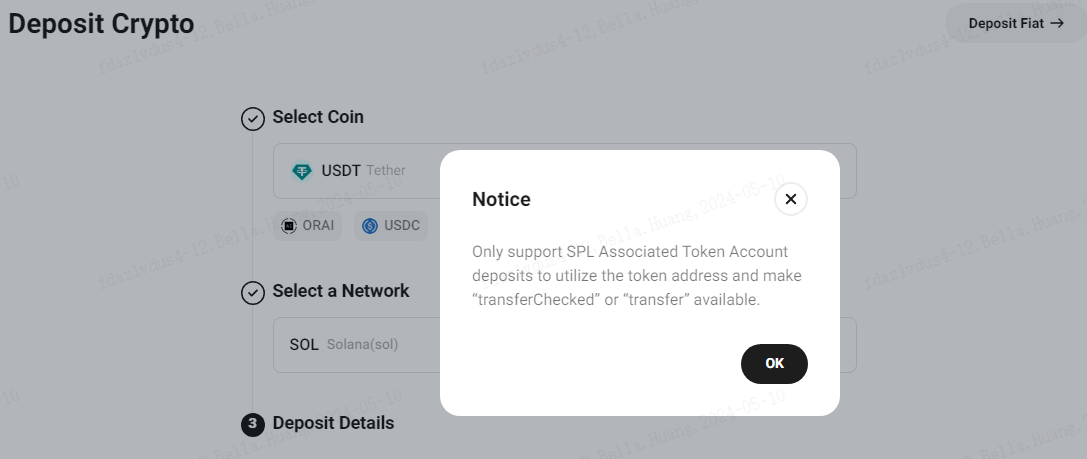Confirm the notice with the OK button
This screenshot has width=1087, height=459.
(774, 363)
